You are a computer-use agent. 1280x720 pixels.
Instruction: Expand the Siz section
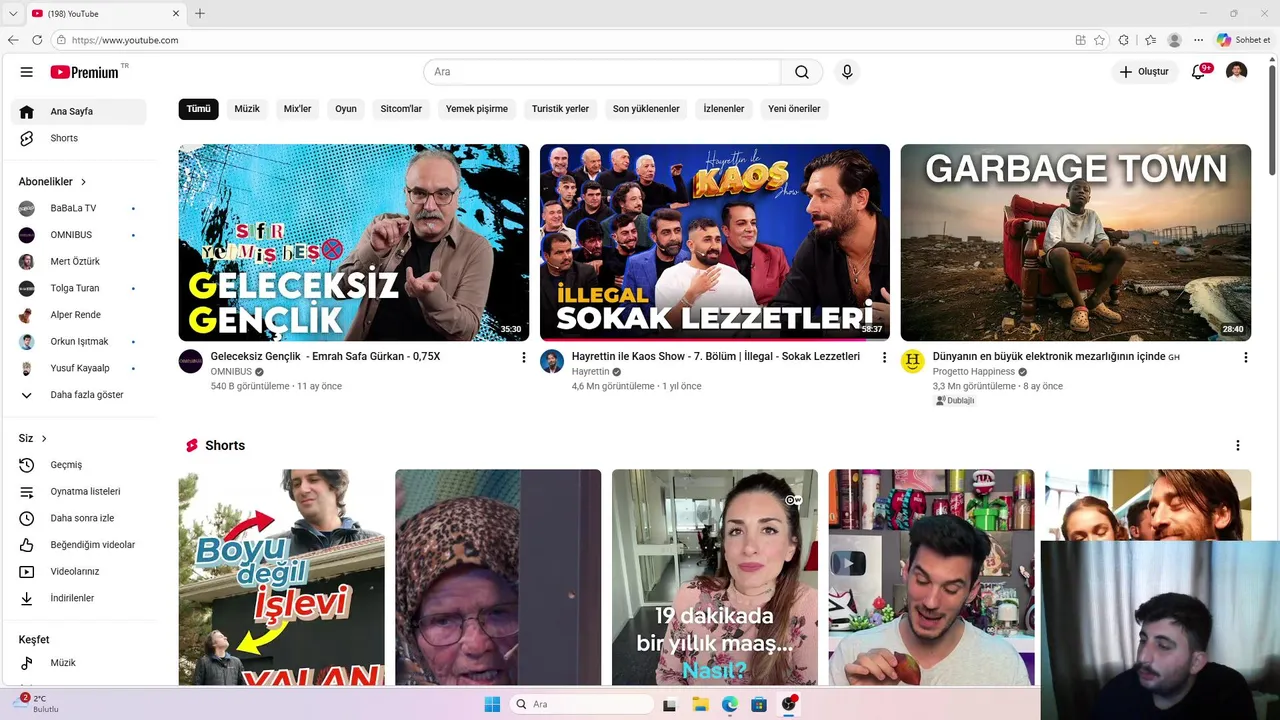click(33, 439)
